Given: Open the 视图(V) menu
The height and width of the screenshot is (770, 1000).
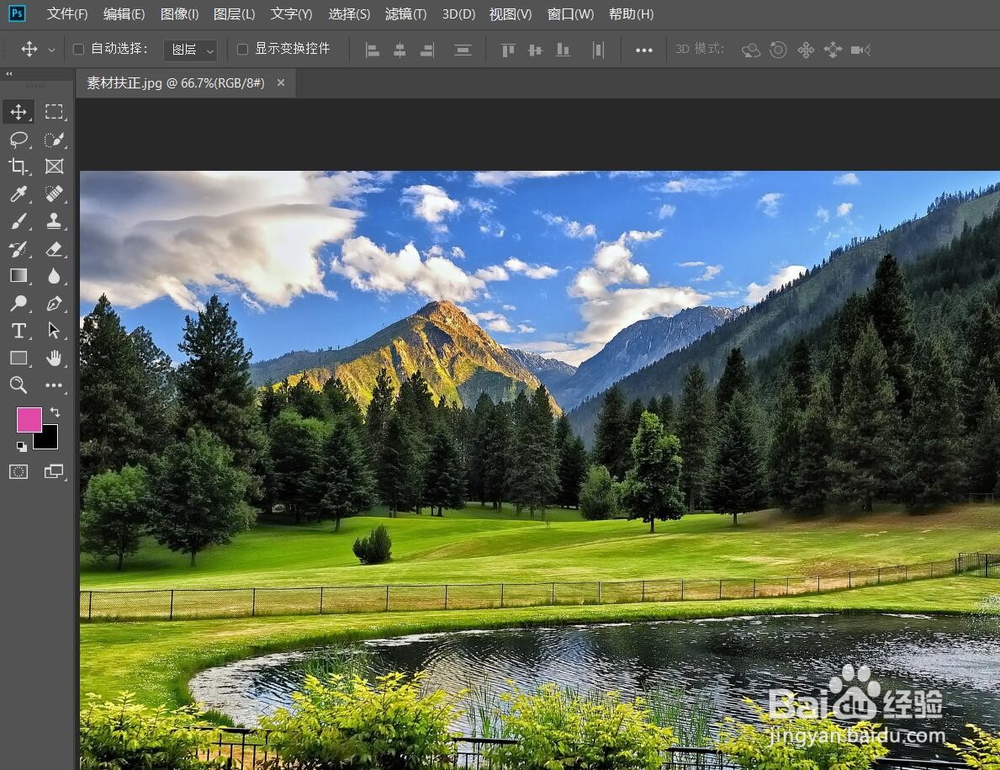Looking at the screenshot, I should (510, 14).
